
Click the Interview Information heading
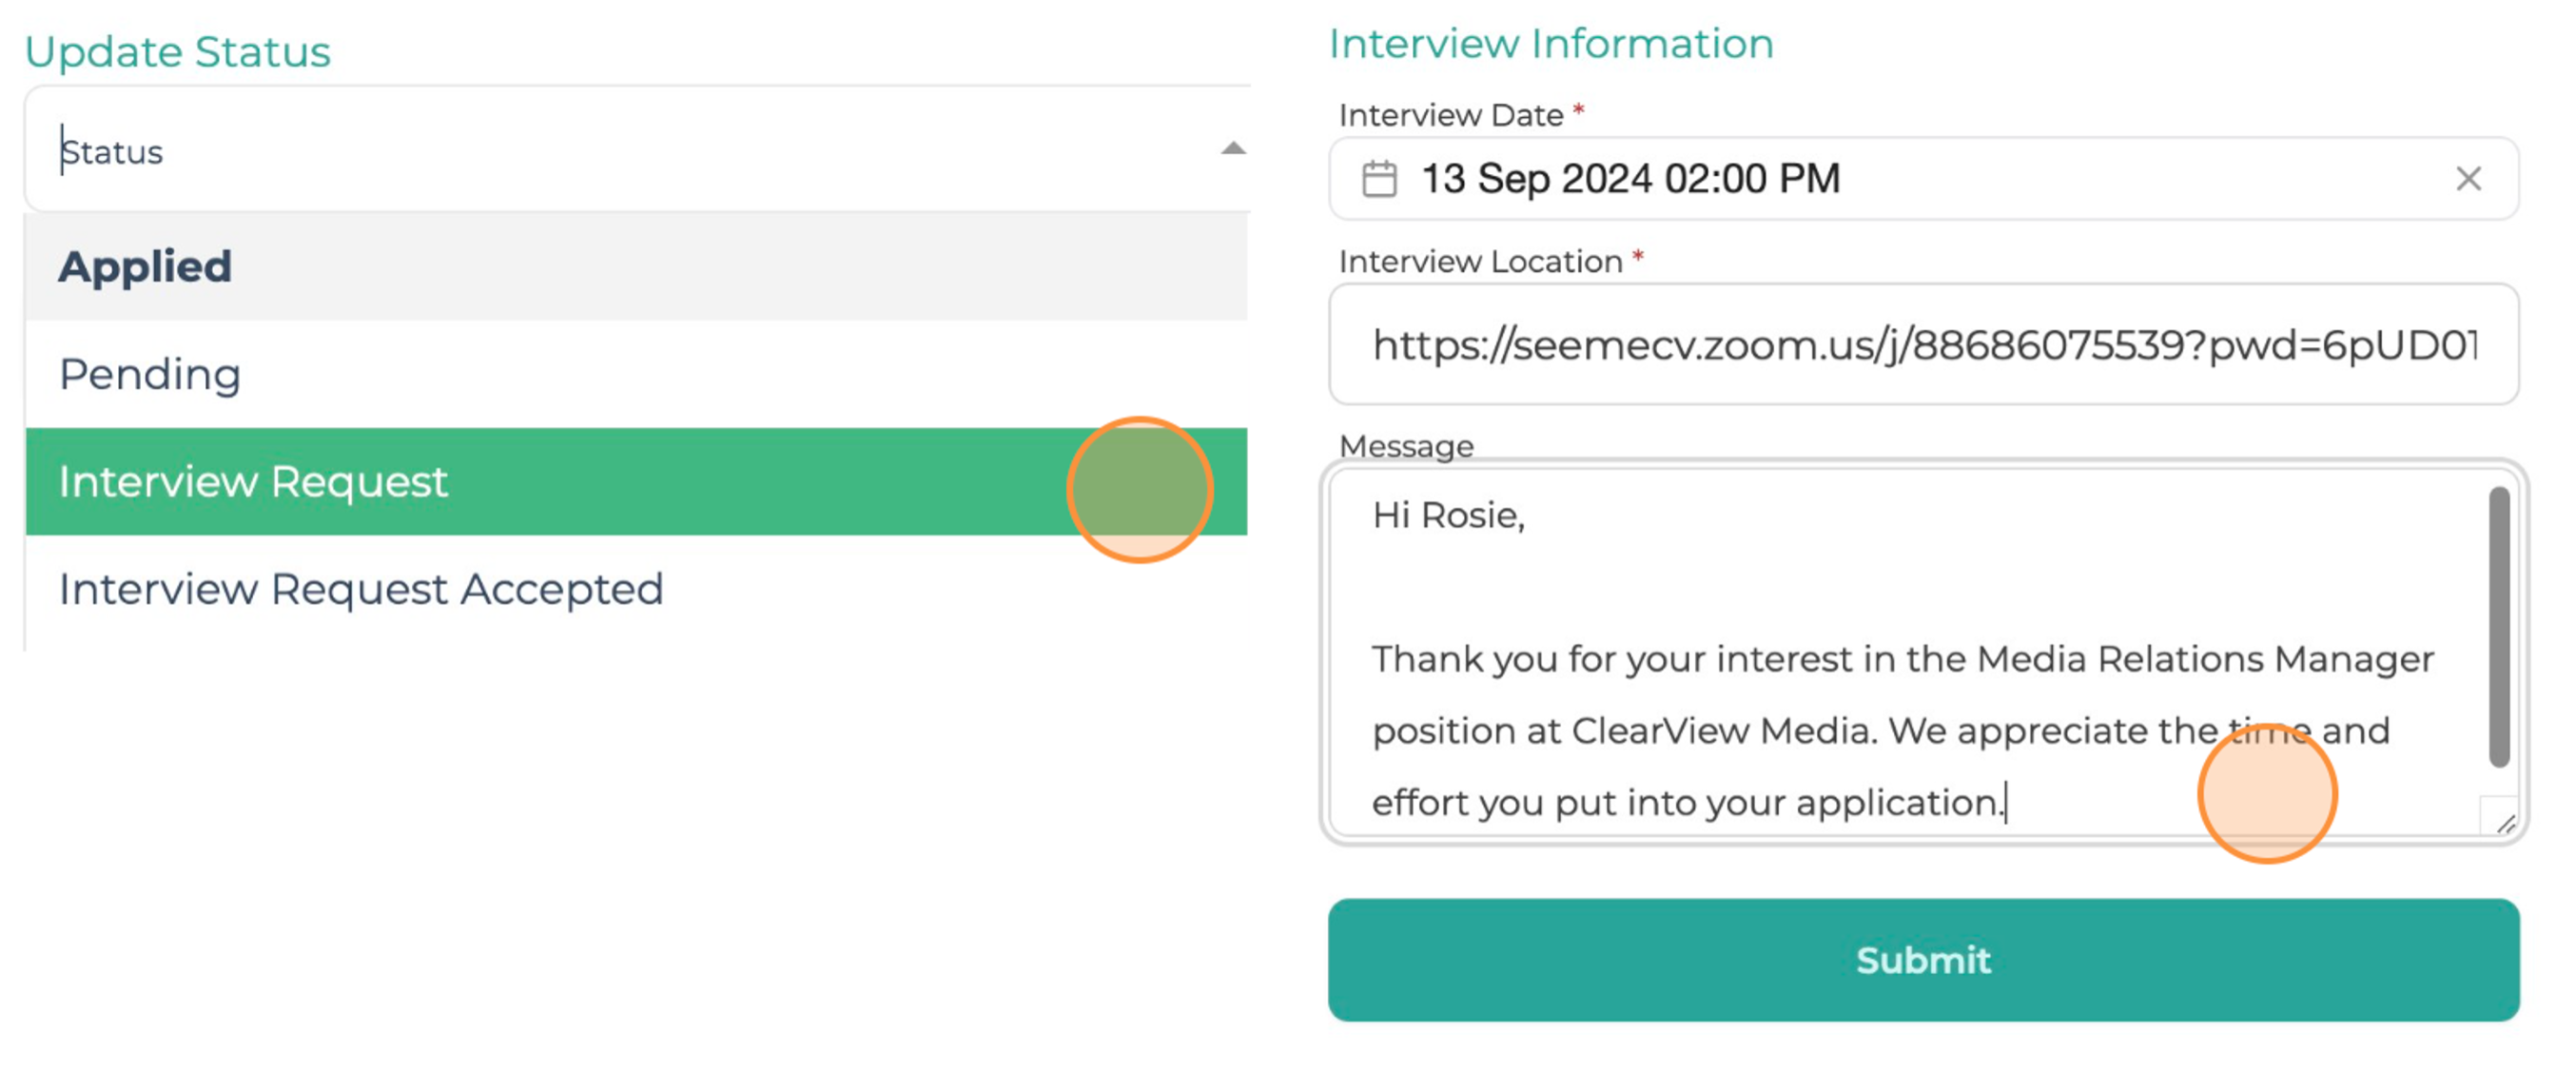(1550, 44)
